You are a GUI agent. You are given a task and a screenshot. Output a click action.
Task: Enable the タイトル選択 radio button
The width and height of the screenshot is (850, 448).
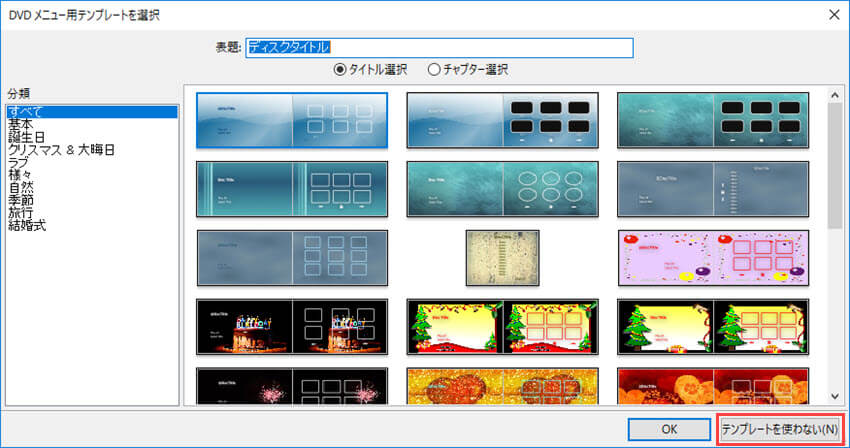[340, 70]
